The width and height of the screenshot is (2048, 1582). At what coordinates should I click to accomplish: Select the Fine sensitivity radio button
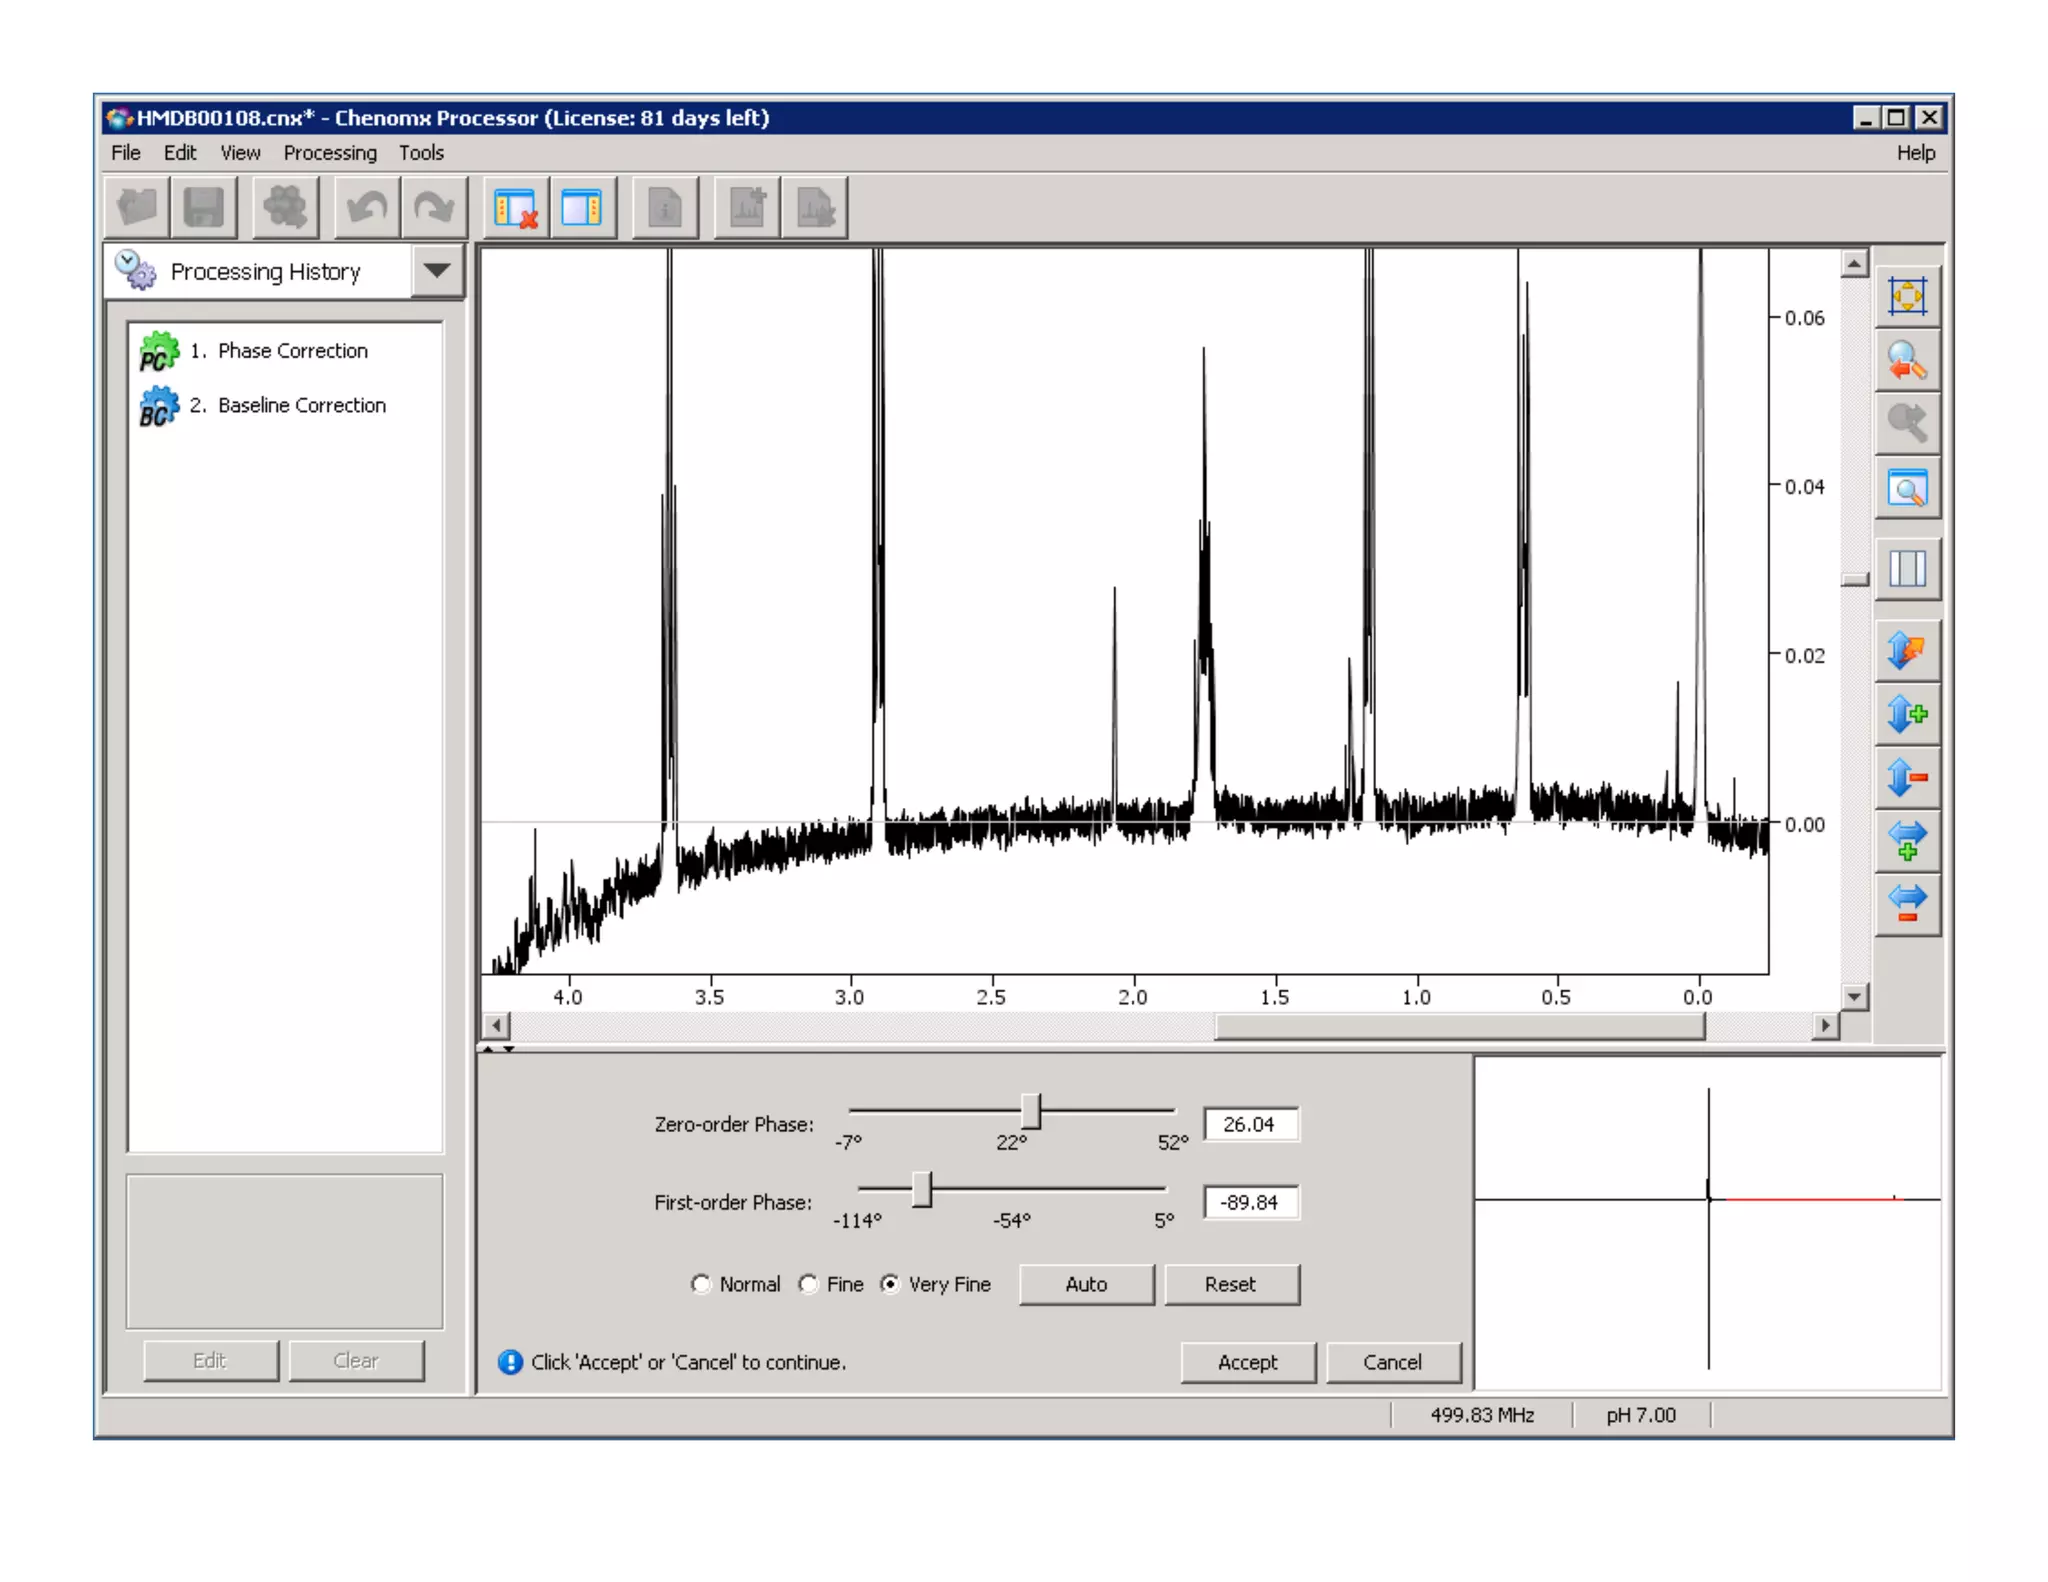[x=808, y=1284]
